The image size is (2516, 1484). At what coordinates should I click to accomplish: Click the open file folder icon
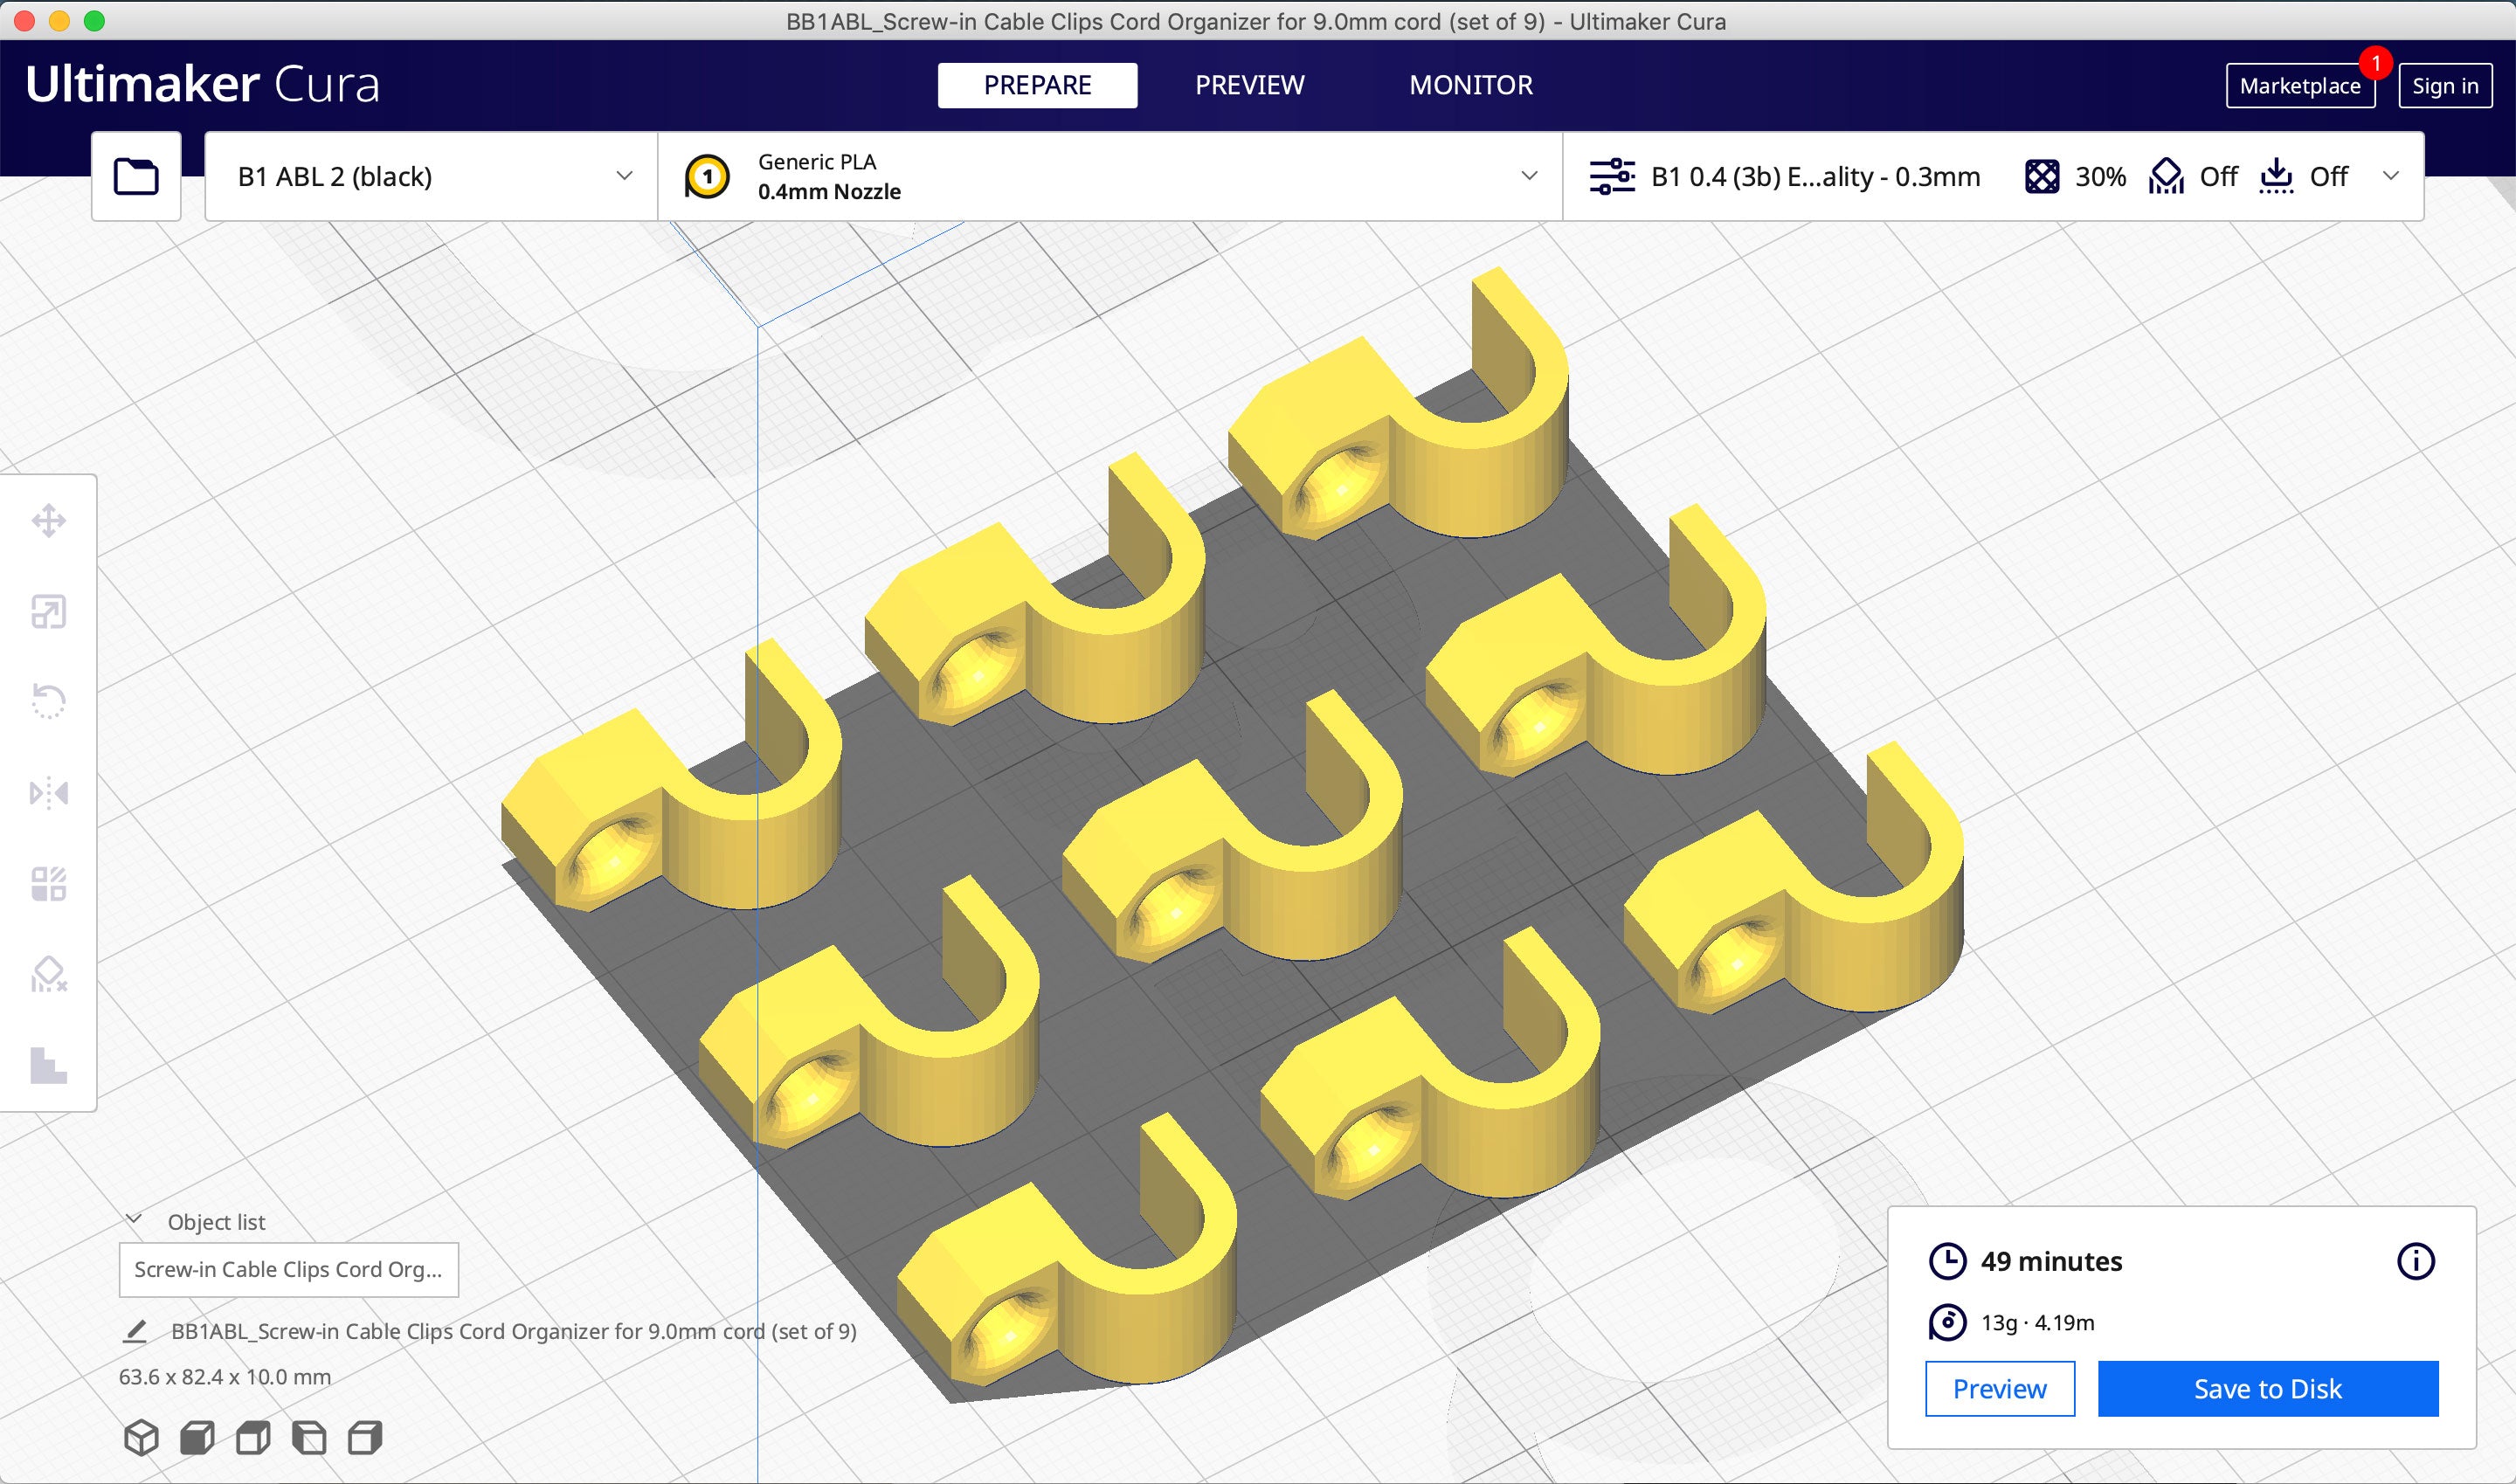pyautogui.click(x=136, y=176)
